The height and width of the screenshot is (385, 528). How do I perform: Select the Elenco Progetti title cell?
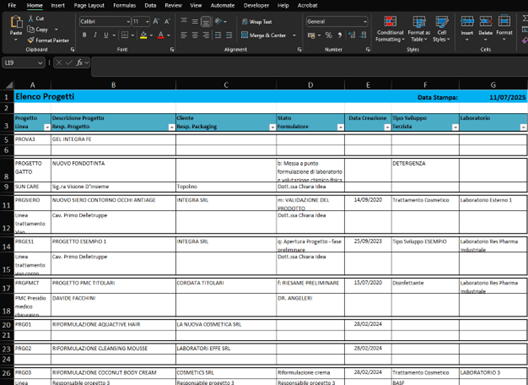[45, 97]
